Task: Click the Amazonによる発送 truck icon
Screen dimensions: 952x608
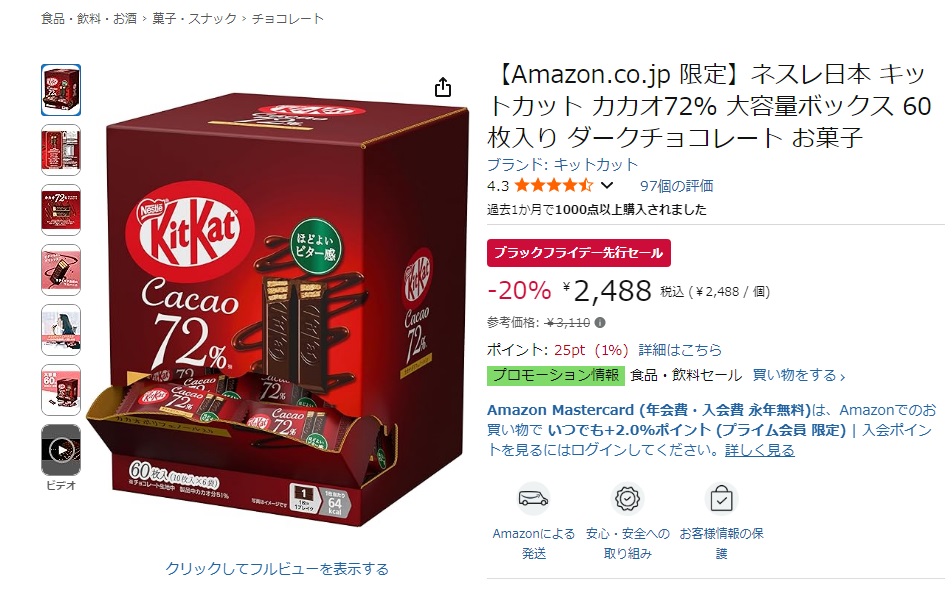Action: tap(533, 499)
